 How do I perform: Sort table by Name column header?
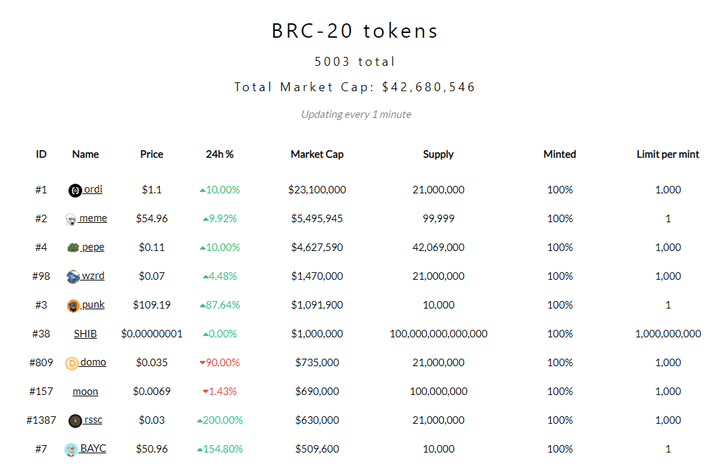click(x=85, y=154)
